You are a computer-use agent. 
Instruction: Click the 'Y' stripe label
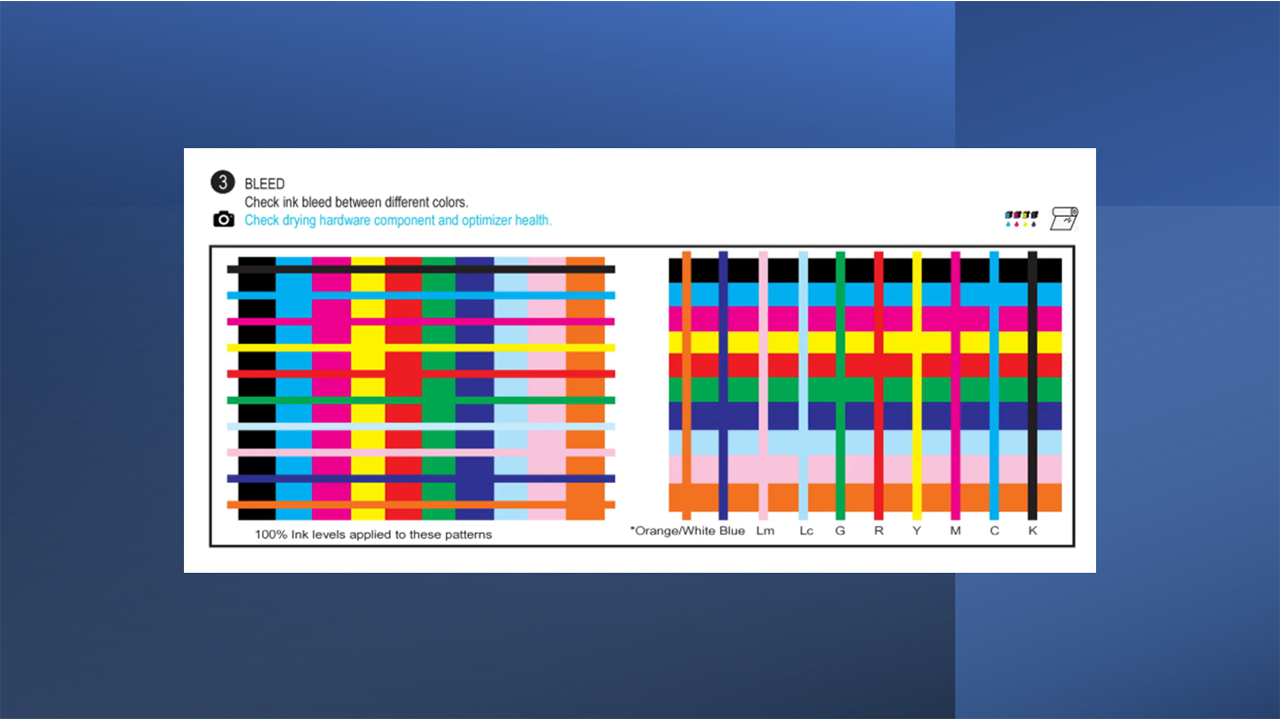tap(917, 531)
